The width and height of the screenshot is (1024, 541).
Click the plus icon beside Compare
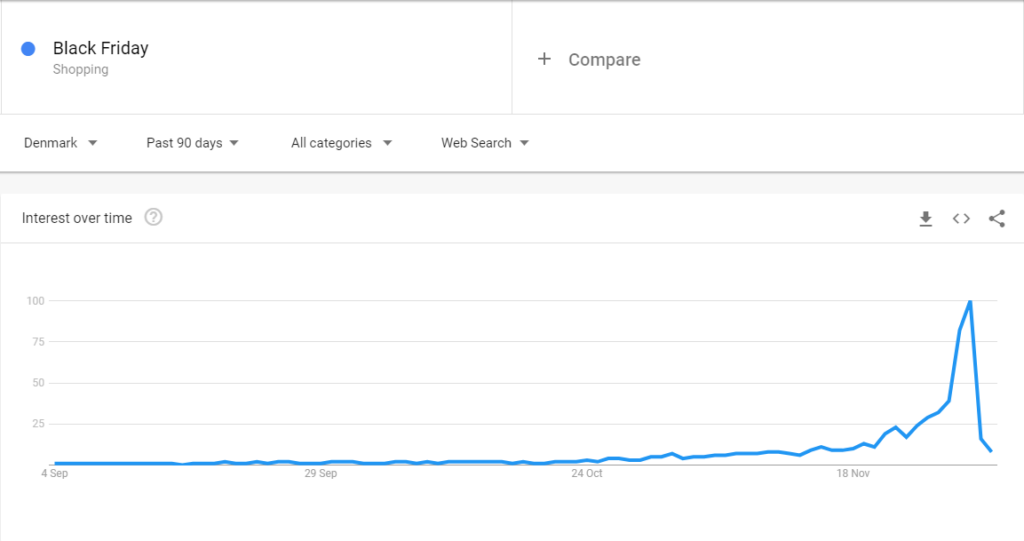coord(544,59)
